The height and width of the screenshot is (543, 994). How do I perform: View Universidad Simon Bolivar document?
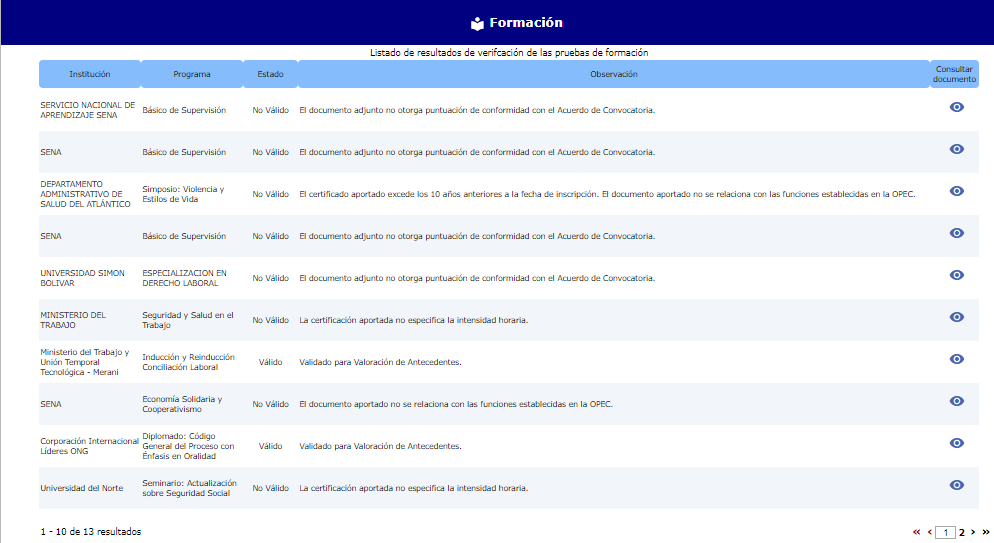(x=956, y=275)
